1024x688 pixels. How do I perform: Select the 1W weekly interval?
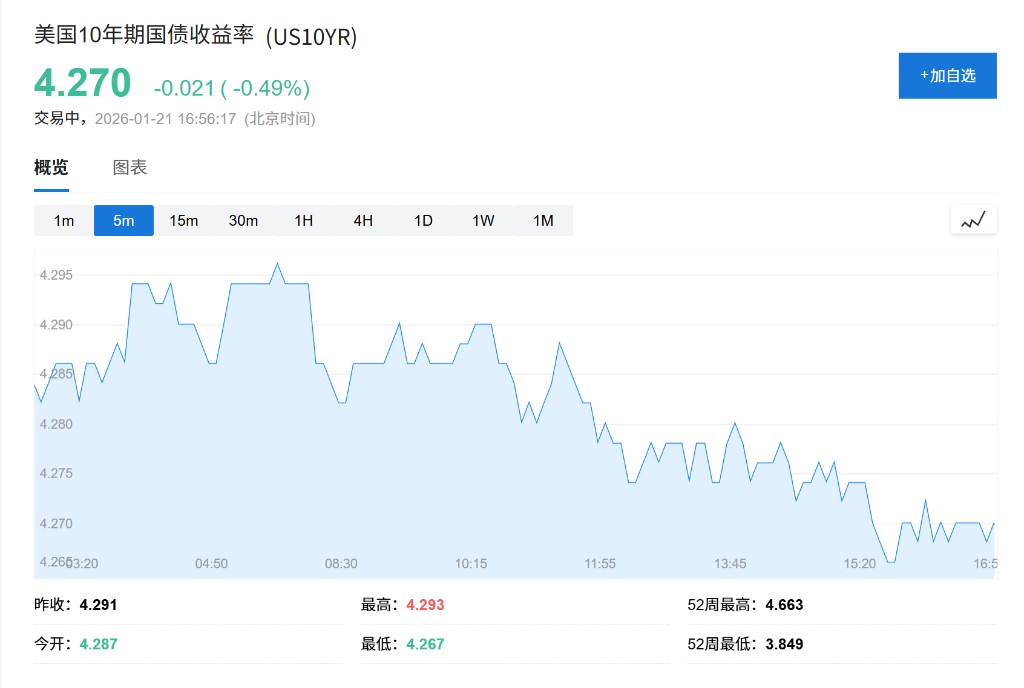pos(483,221)
